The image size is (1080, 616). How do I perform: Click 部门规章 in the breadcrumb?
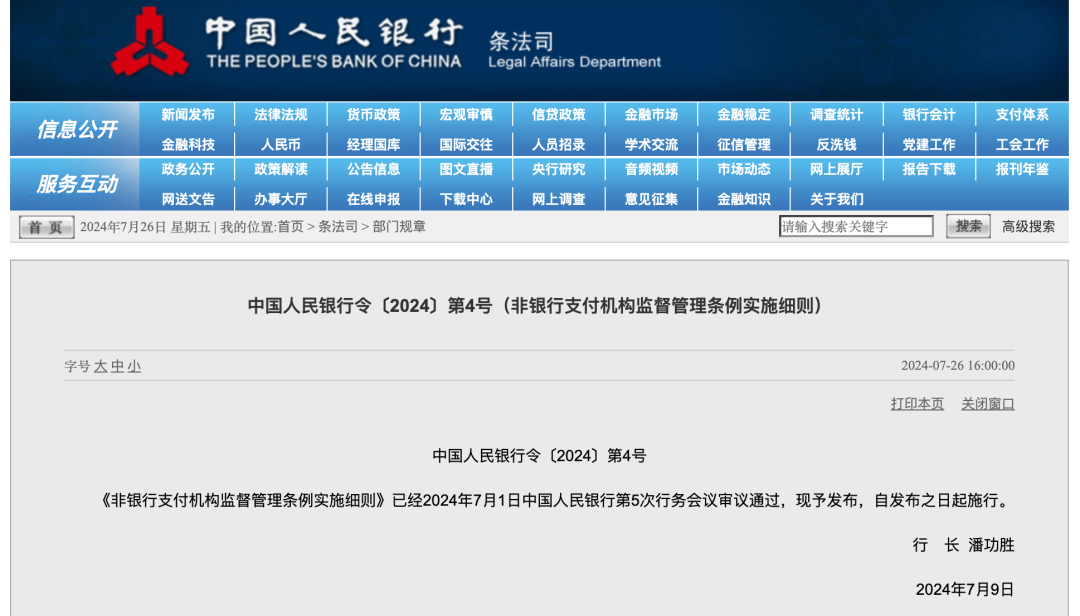coord(399,227)
